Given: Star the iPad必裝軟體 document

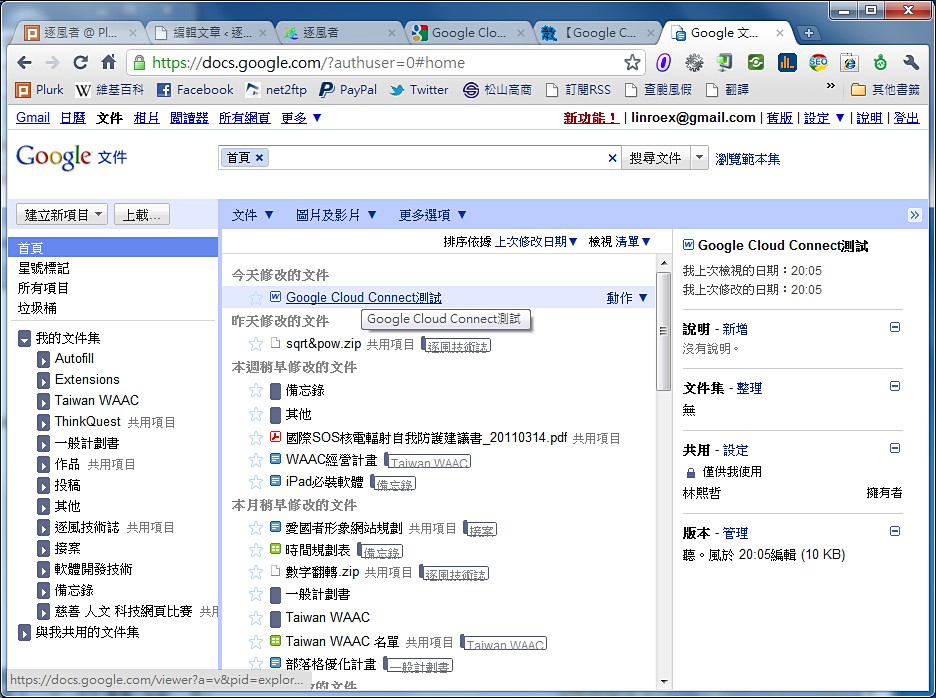Looking at the screenshot, I should [255, 482].
